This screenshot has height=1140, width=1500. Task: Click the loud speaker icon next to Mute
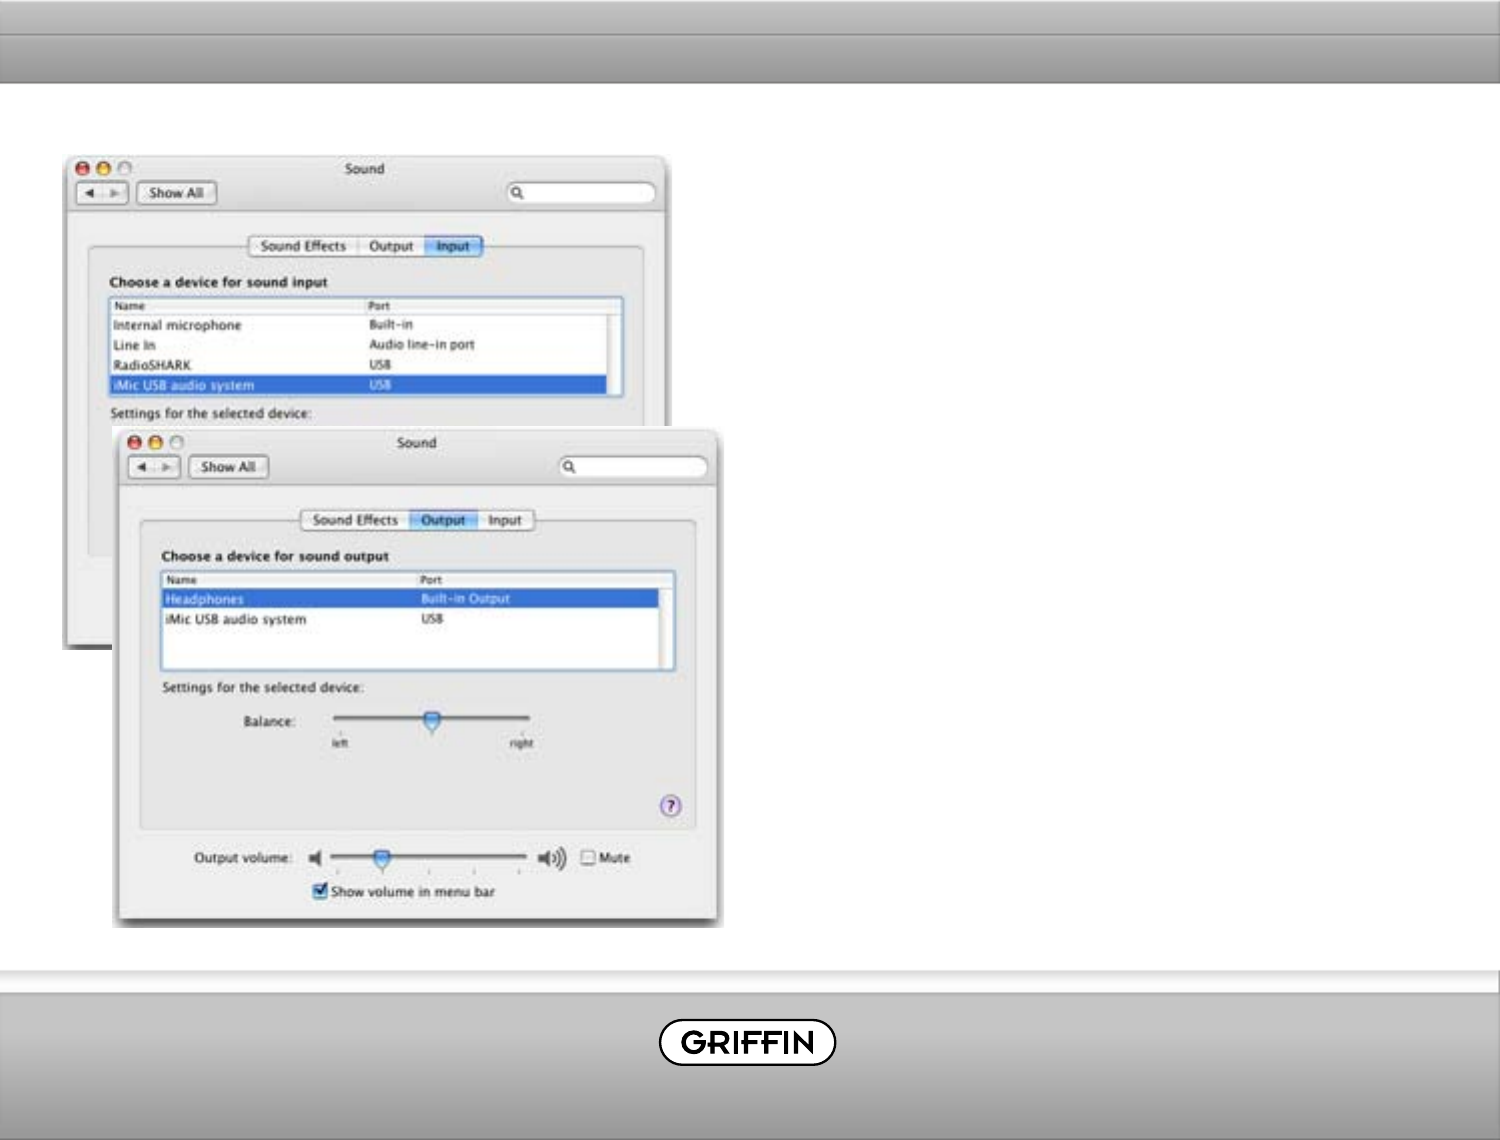(x=552, y=858)
